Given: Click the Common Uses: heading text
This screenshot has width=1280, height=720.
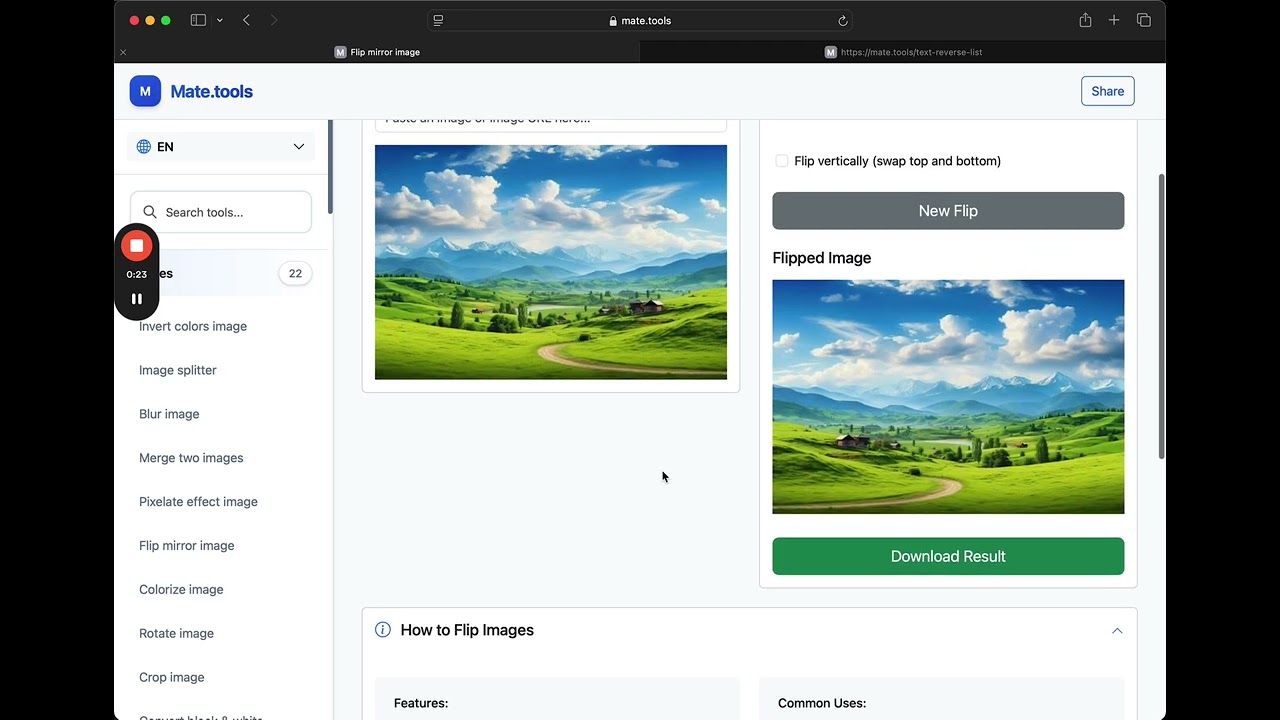Looking at the screenshot, I should pyautogui.click(x=822, y=703).
